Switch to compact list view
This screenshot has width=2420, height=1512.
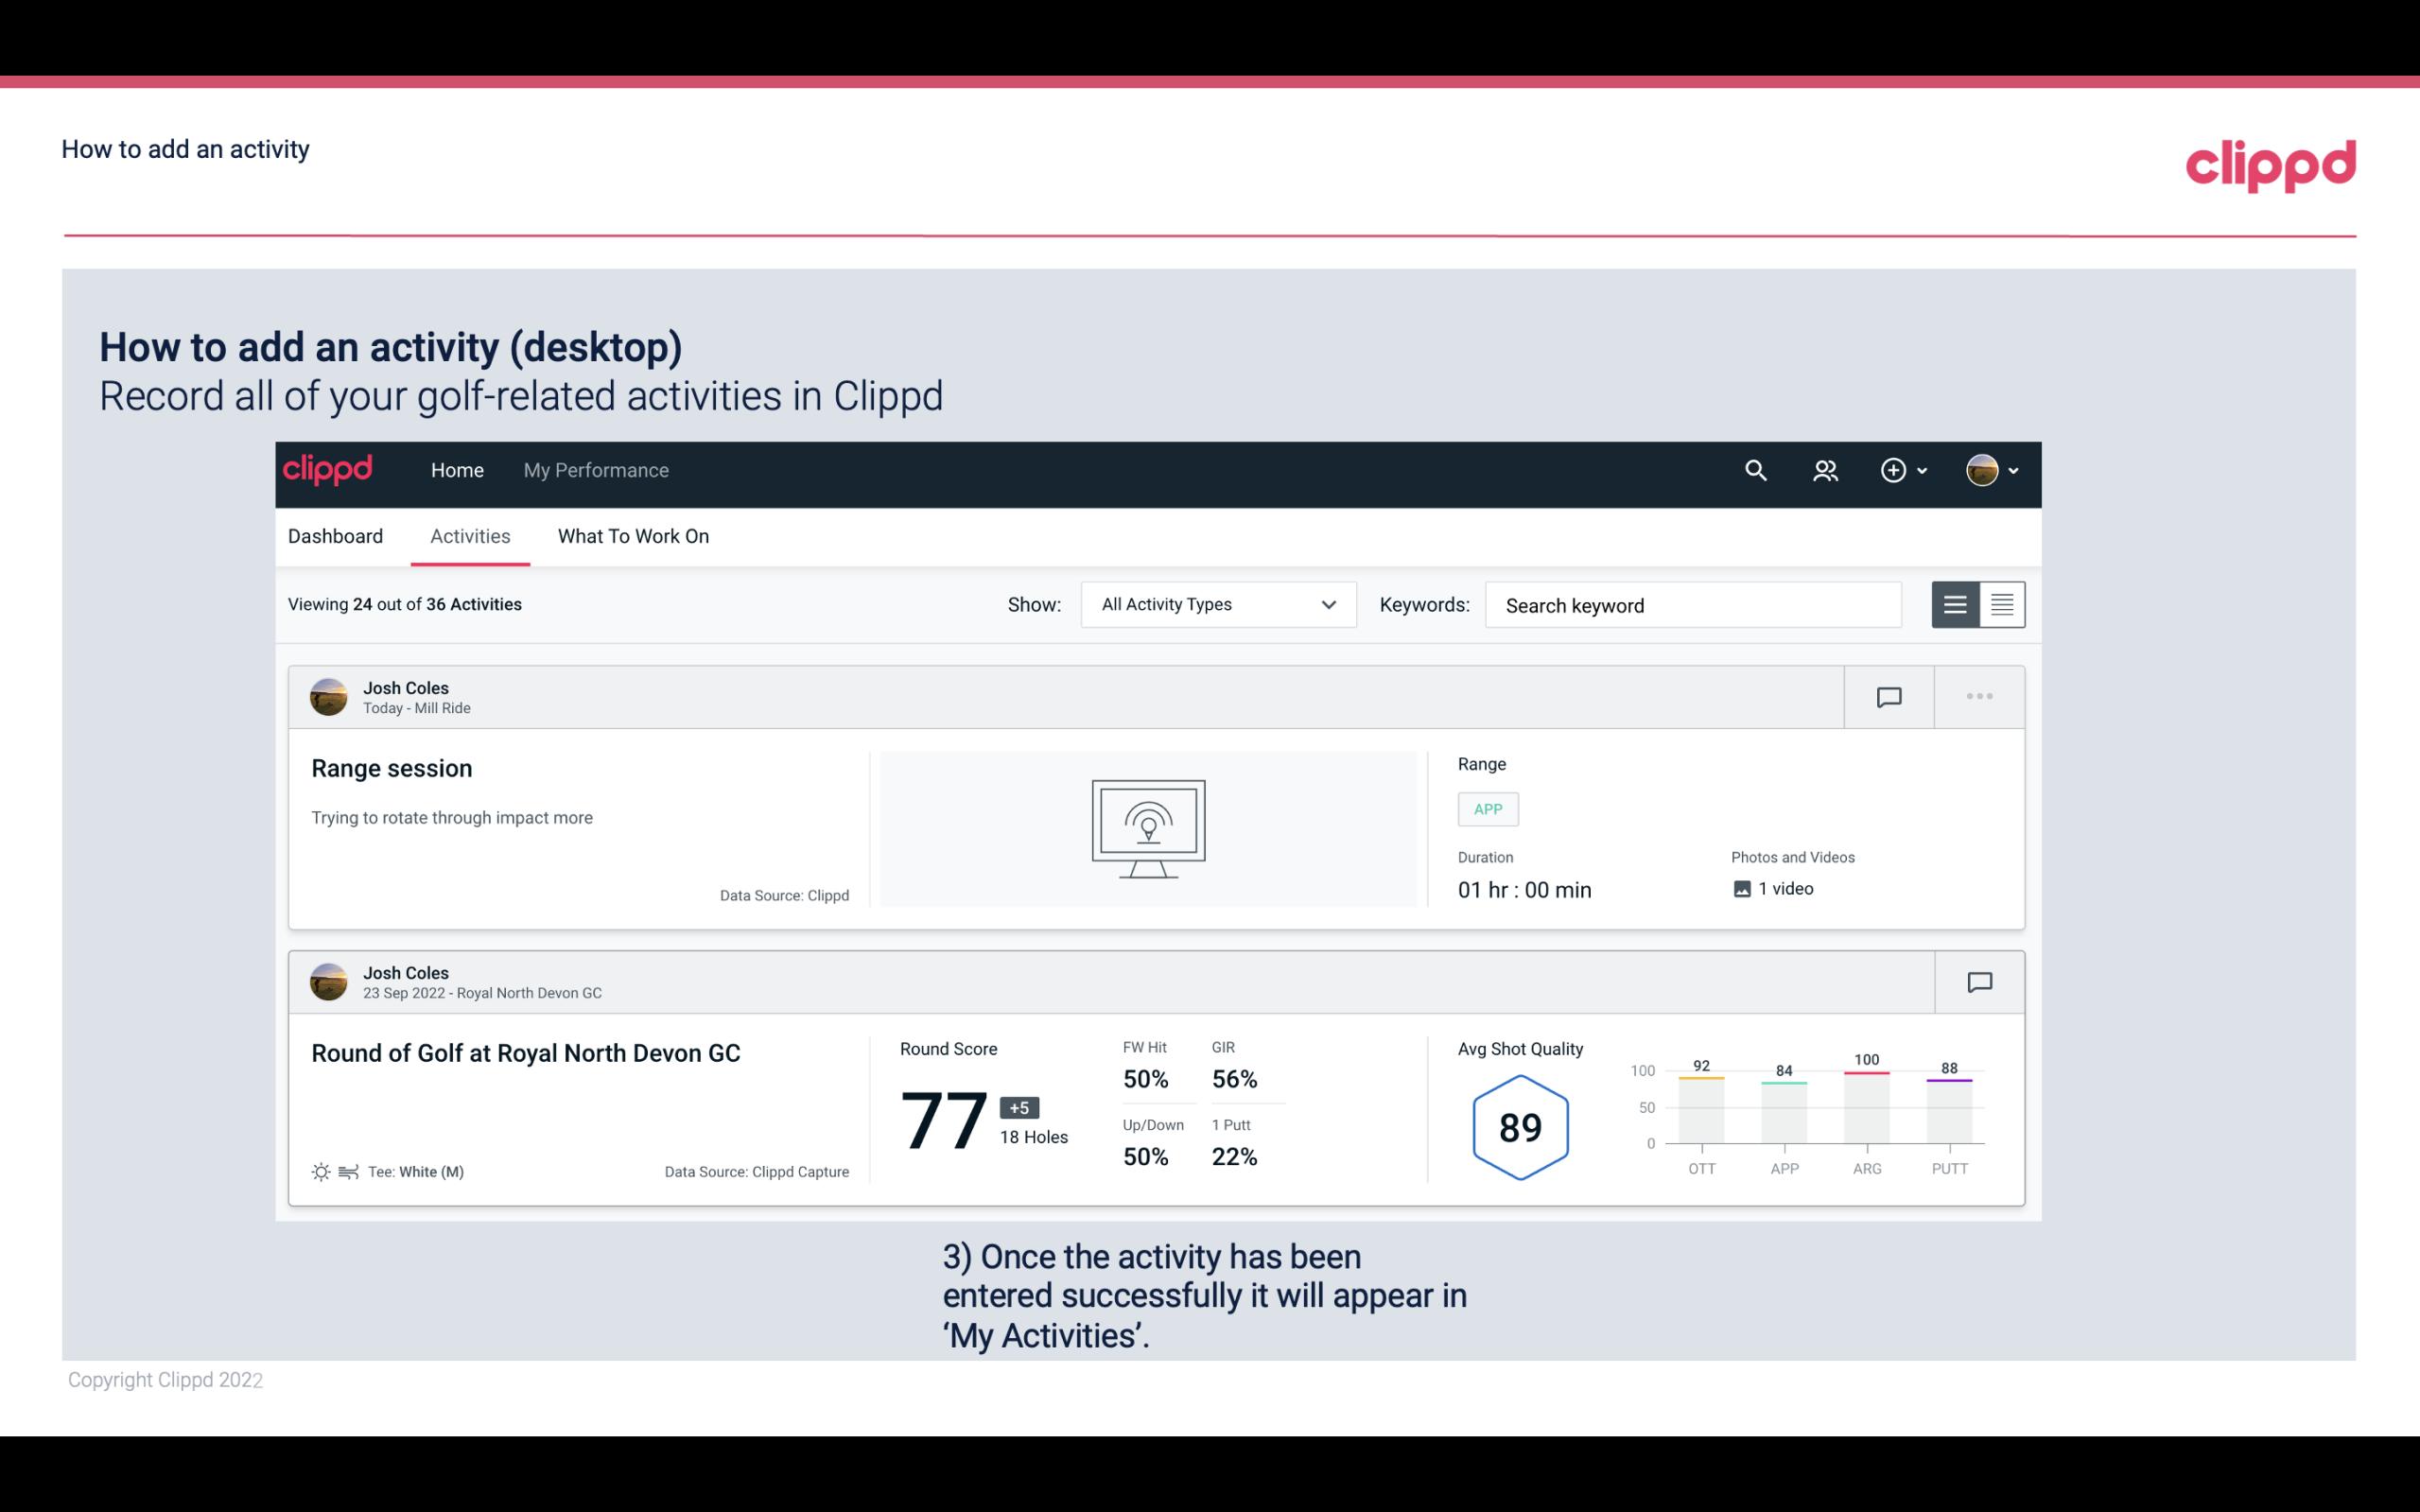(2001, 604)
